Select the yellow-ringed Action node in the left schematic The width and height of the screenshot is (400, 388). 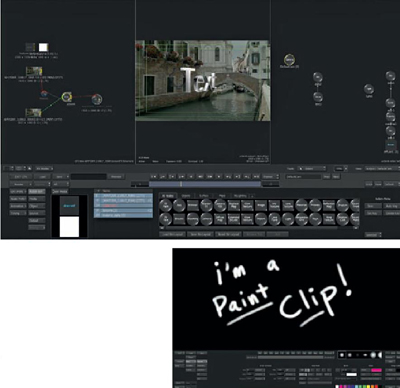point(67,97)
